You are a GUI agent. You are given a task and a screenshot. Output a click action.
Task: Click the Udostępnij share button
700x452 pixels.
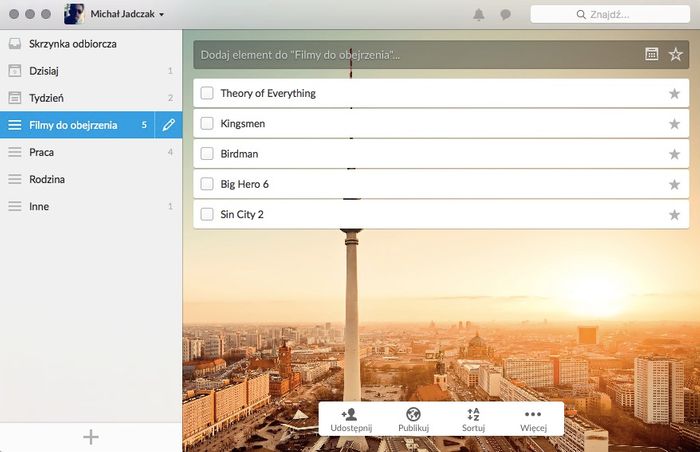point(350,419)
